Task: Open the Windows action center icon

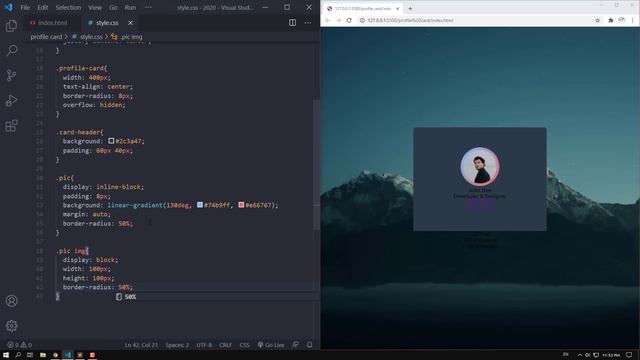Action: point(629,355)
